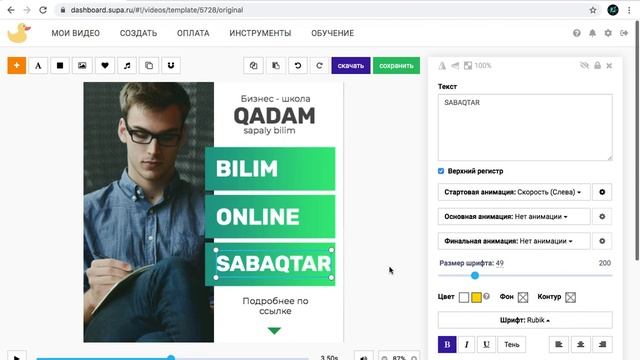Toggle underline formatting
Image resolution: width=640 pixels, height=360 pixels.
(486, 344)
